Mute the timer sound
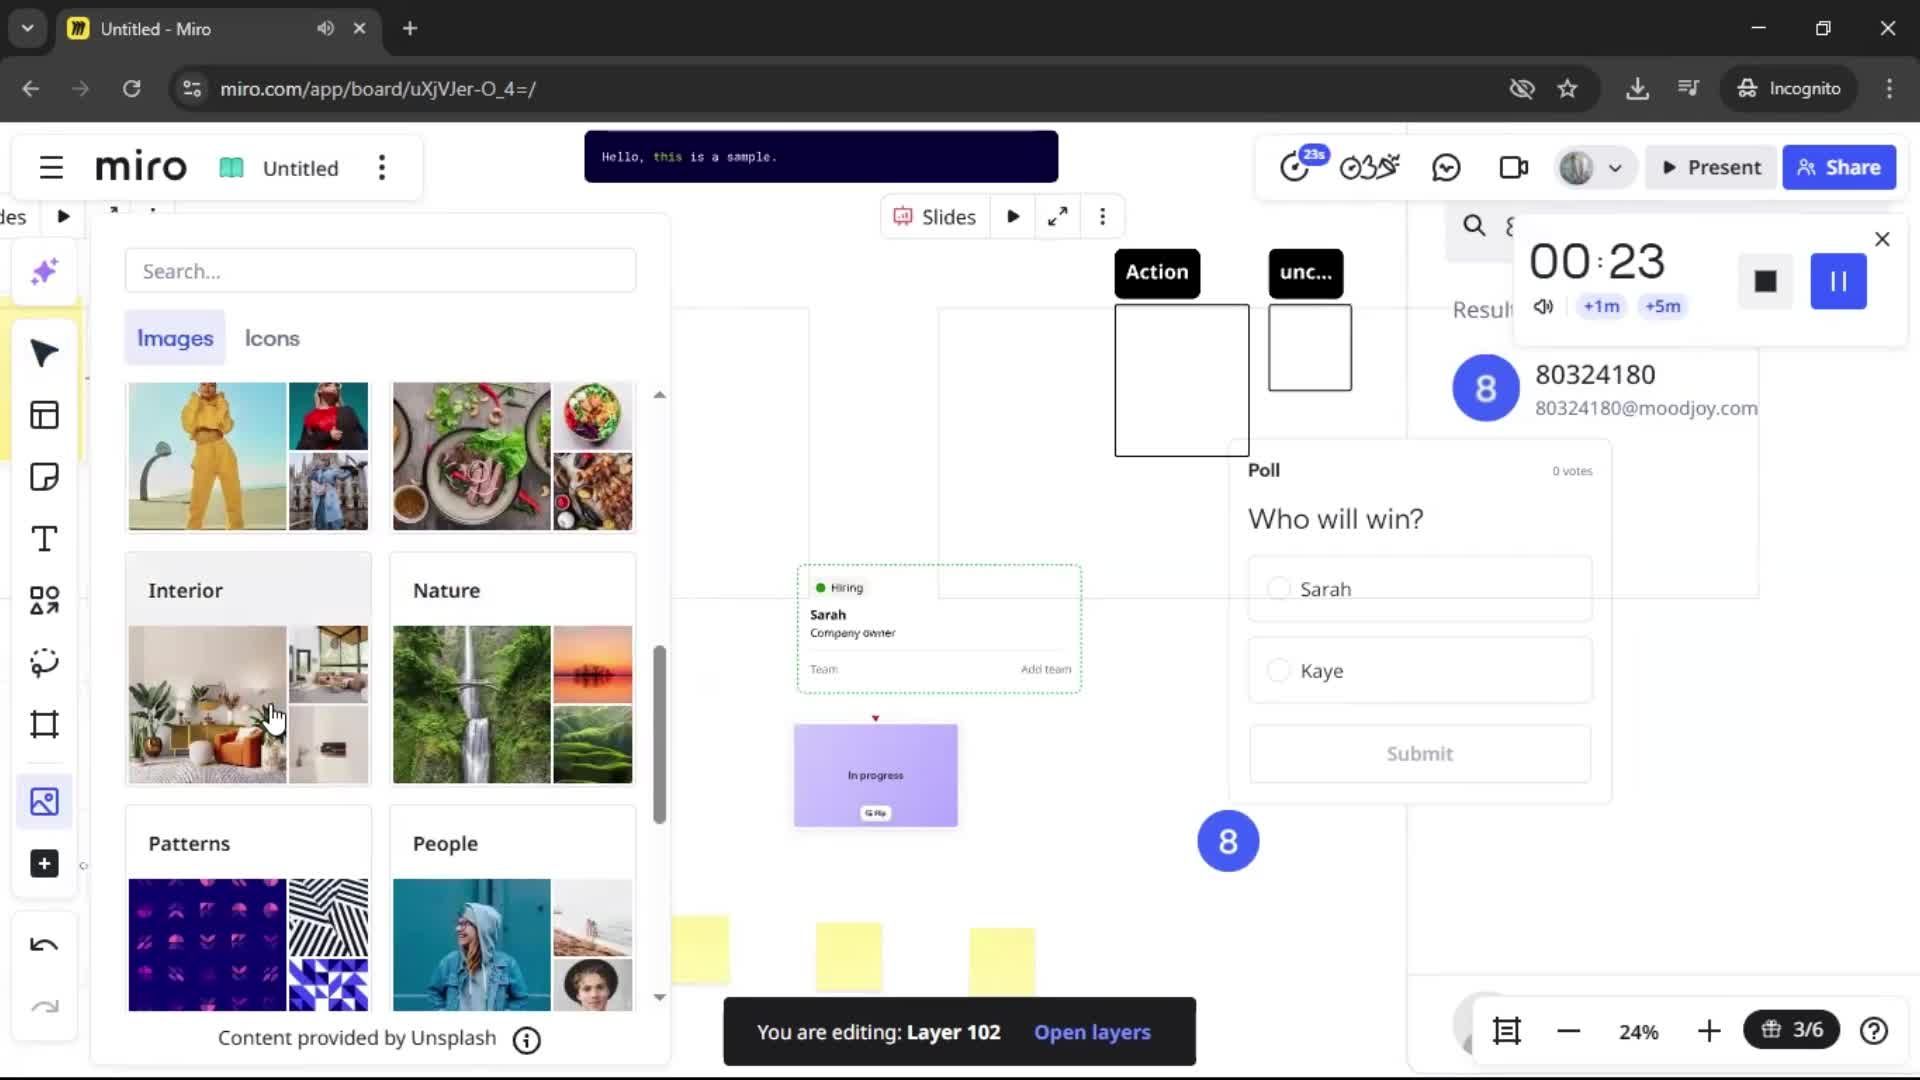The image size is (1920, 1080). (x=1543, y=306)
